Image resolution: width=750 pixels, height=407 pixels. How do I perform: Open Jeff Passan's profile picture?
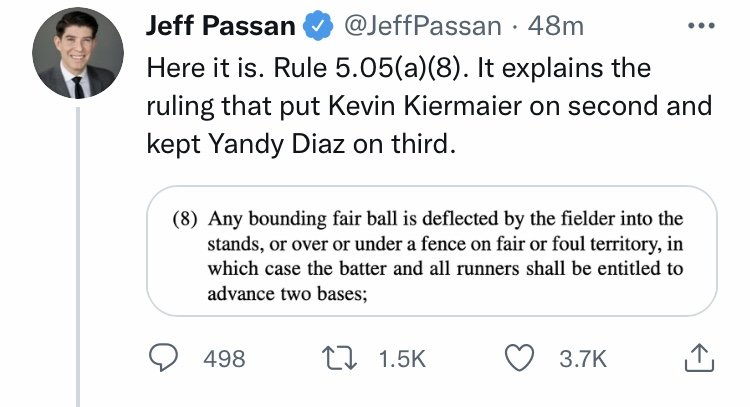[x=77, y=53]
